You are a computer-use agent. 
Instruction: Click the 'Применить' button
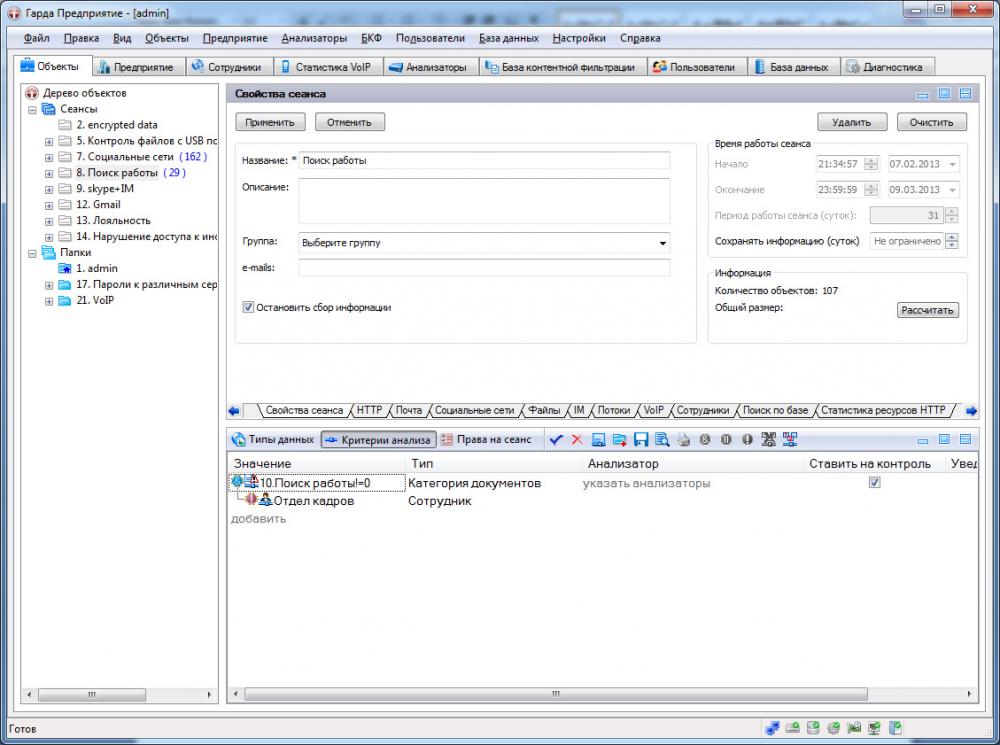[270, 122]
